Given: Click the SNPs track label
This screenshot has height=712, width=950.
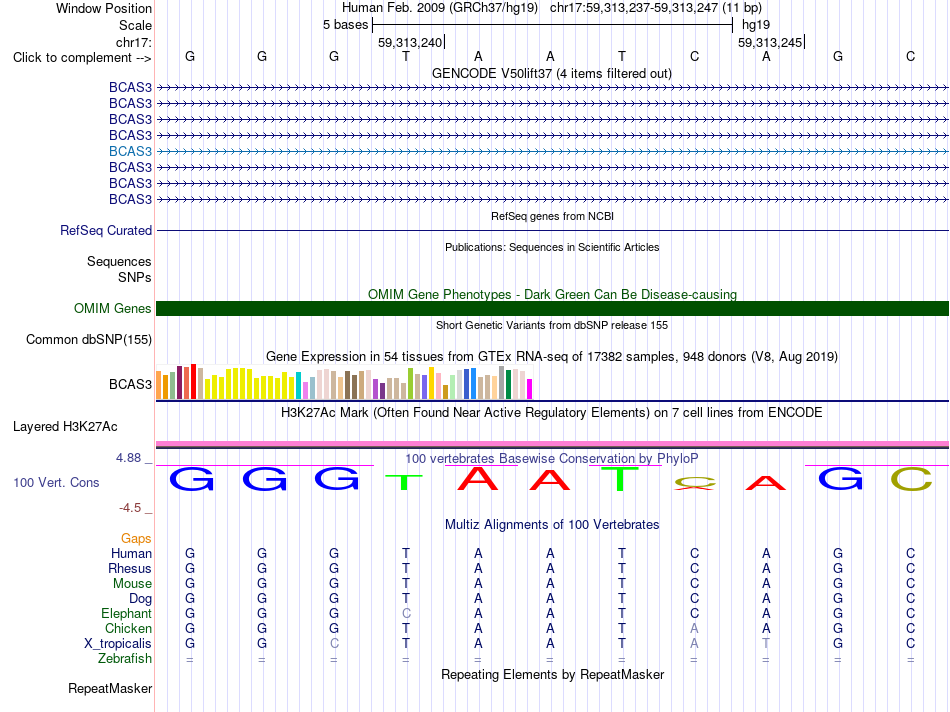Looking at the screenshot, I should 135,277.
